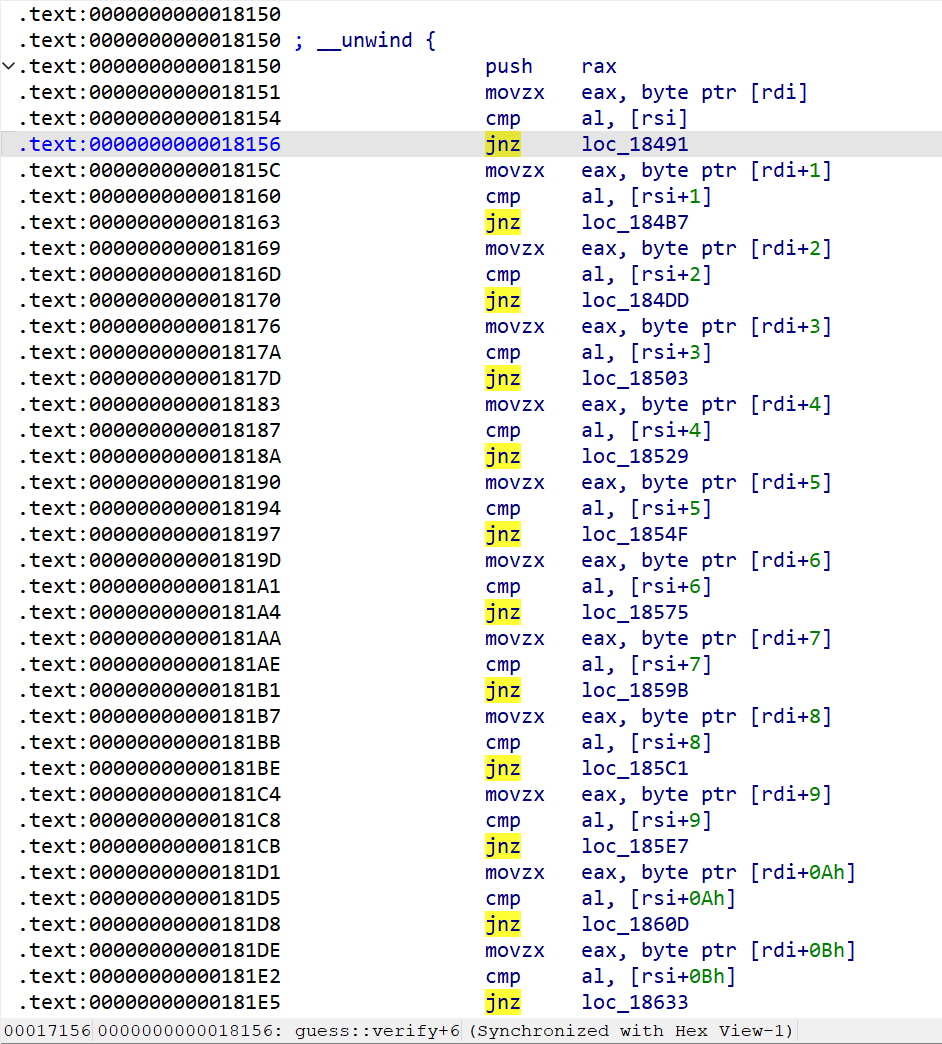Click the loc_185C1 jump target
Image resolution: width=942 pixels, height=1044 pixels.
pyautogui.click(x=634, y=769)
